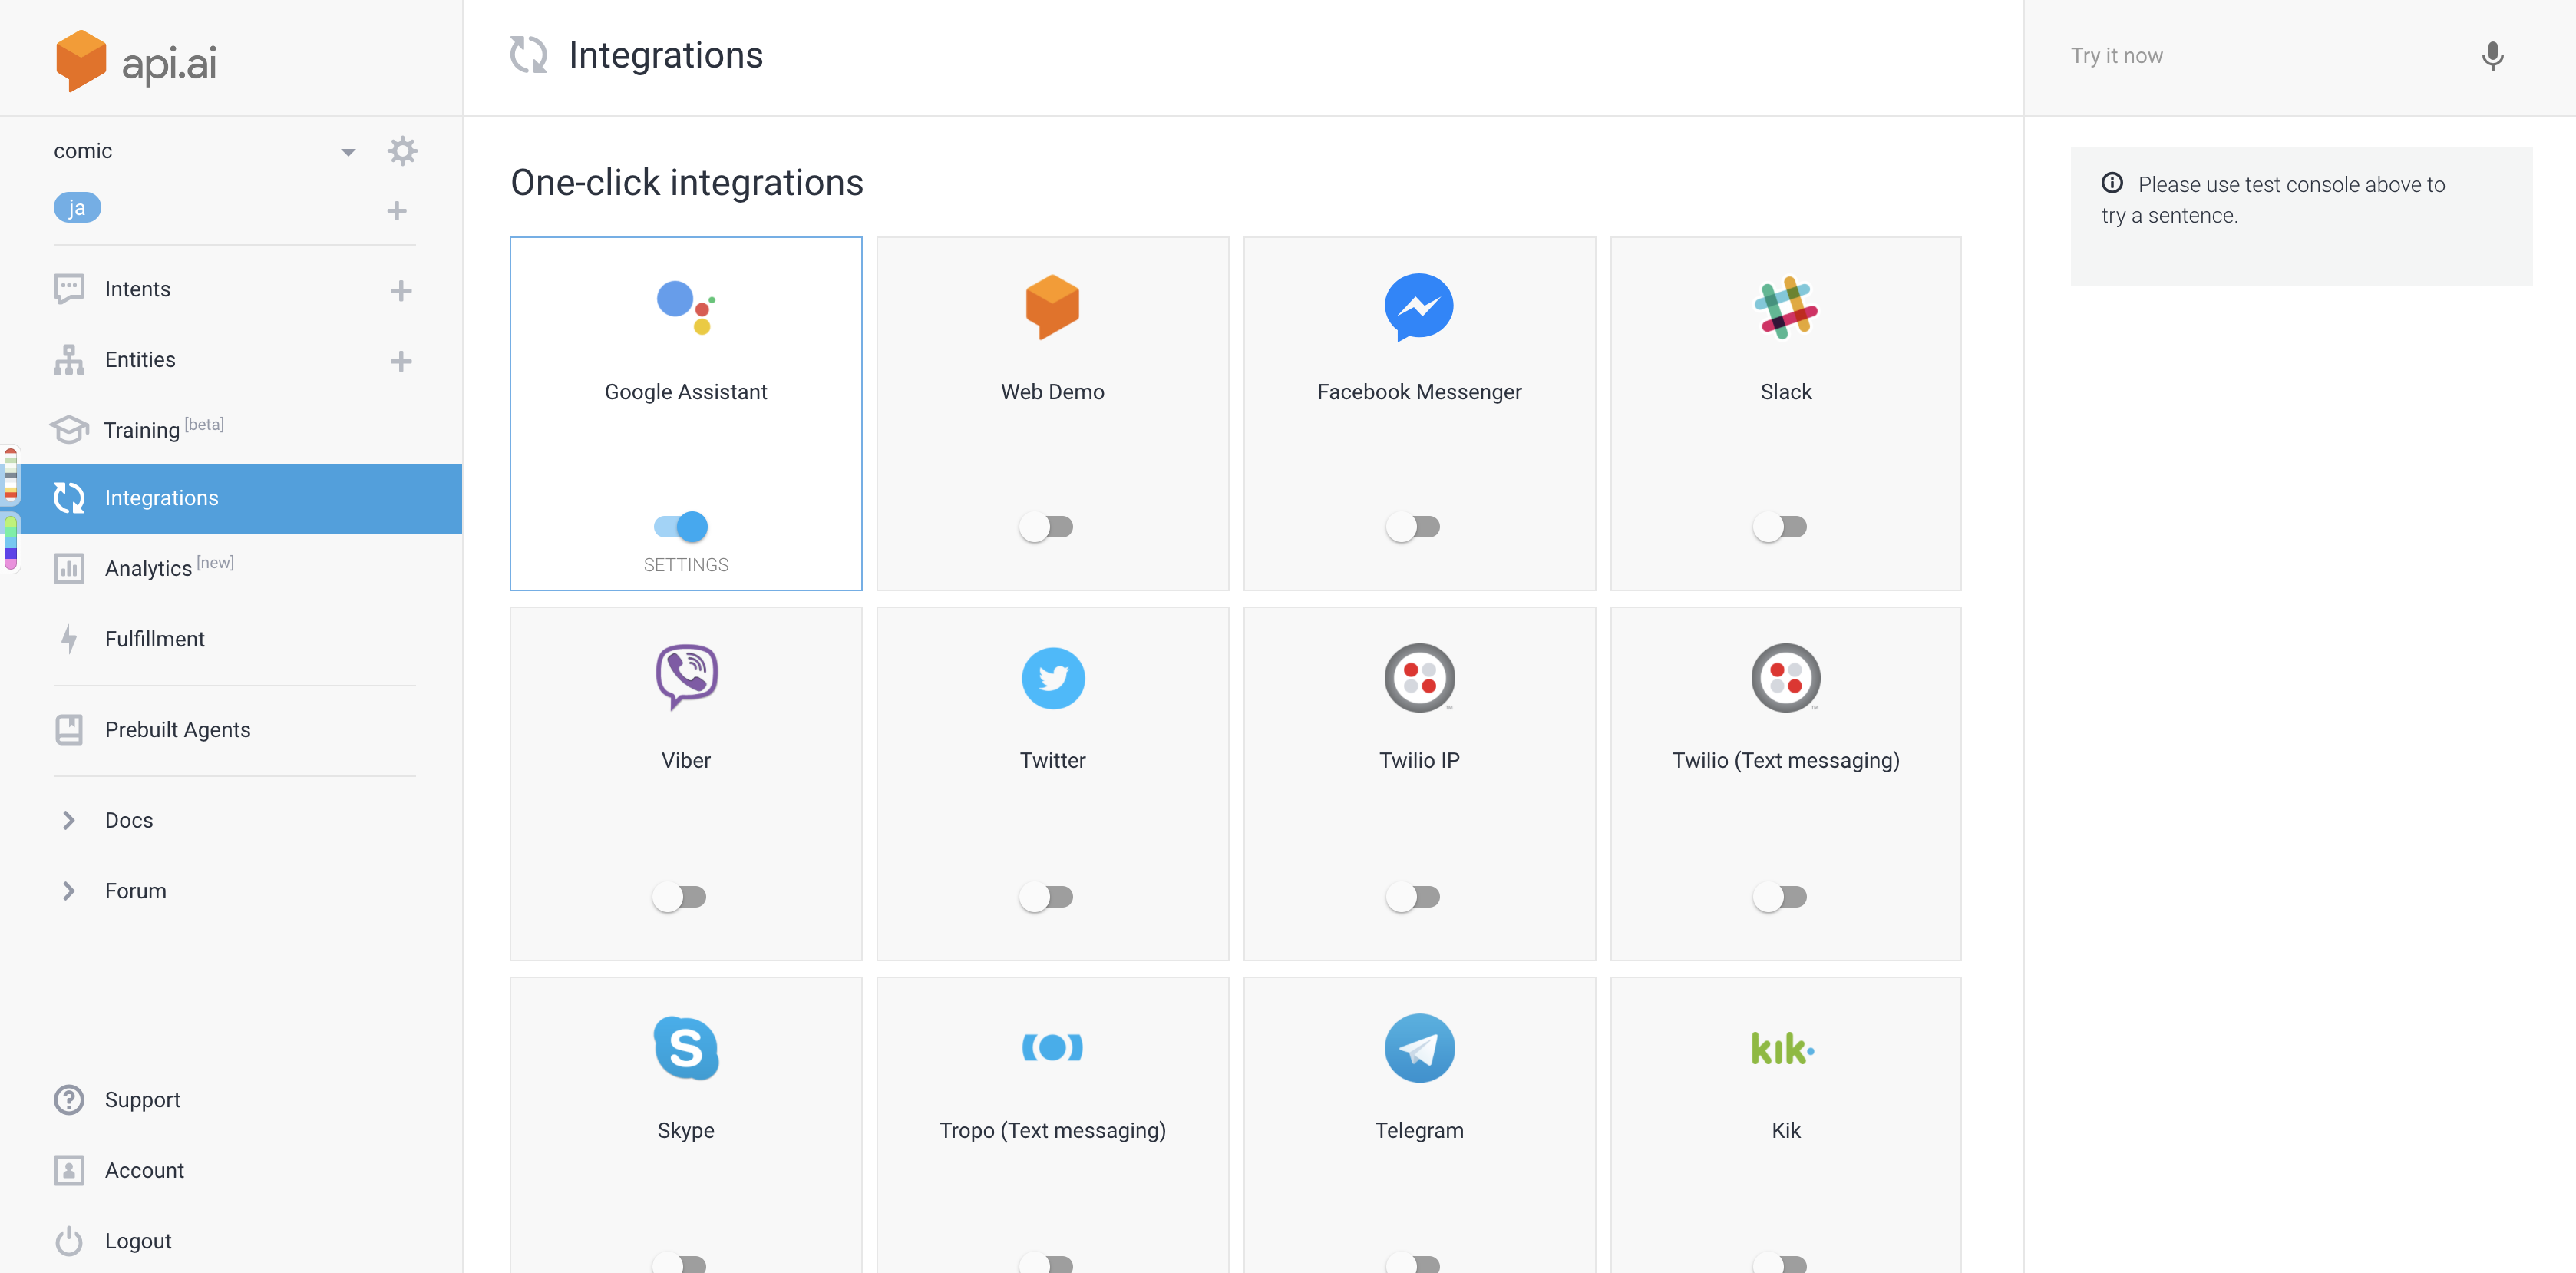
Task: Click the Analytics bar chart icon
Action: tap(68, 568)
